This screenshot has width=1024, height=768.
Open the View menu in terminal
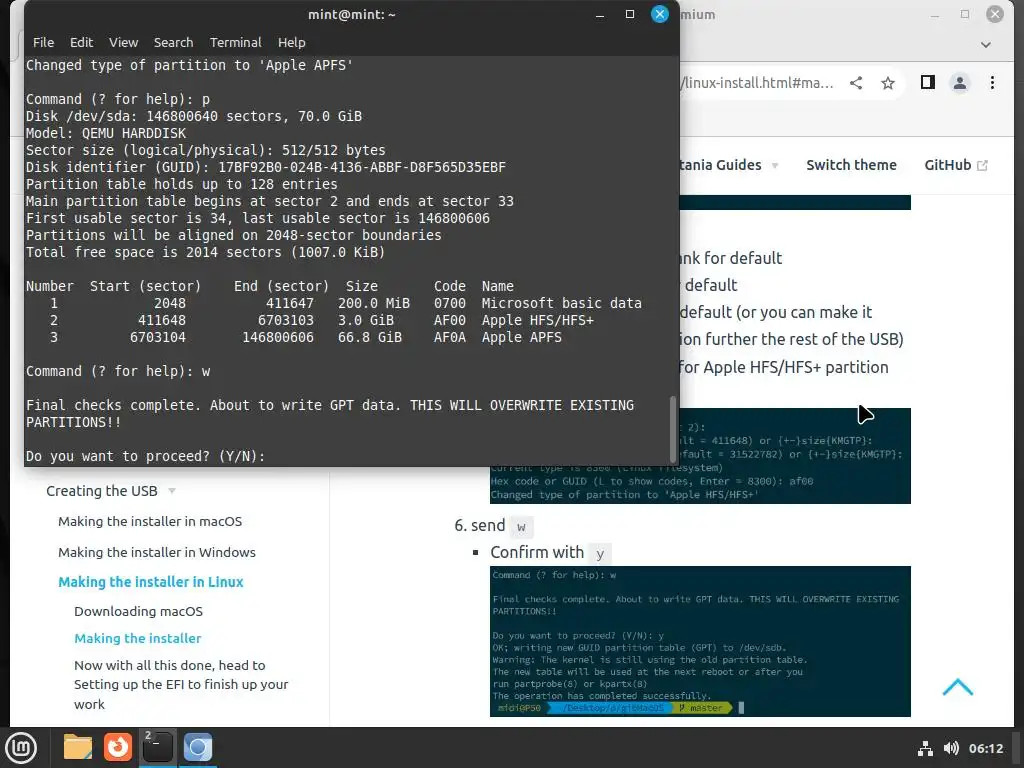coord(123,42)
